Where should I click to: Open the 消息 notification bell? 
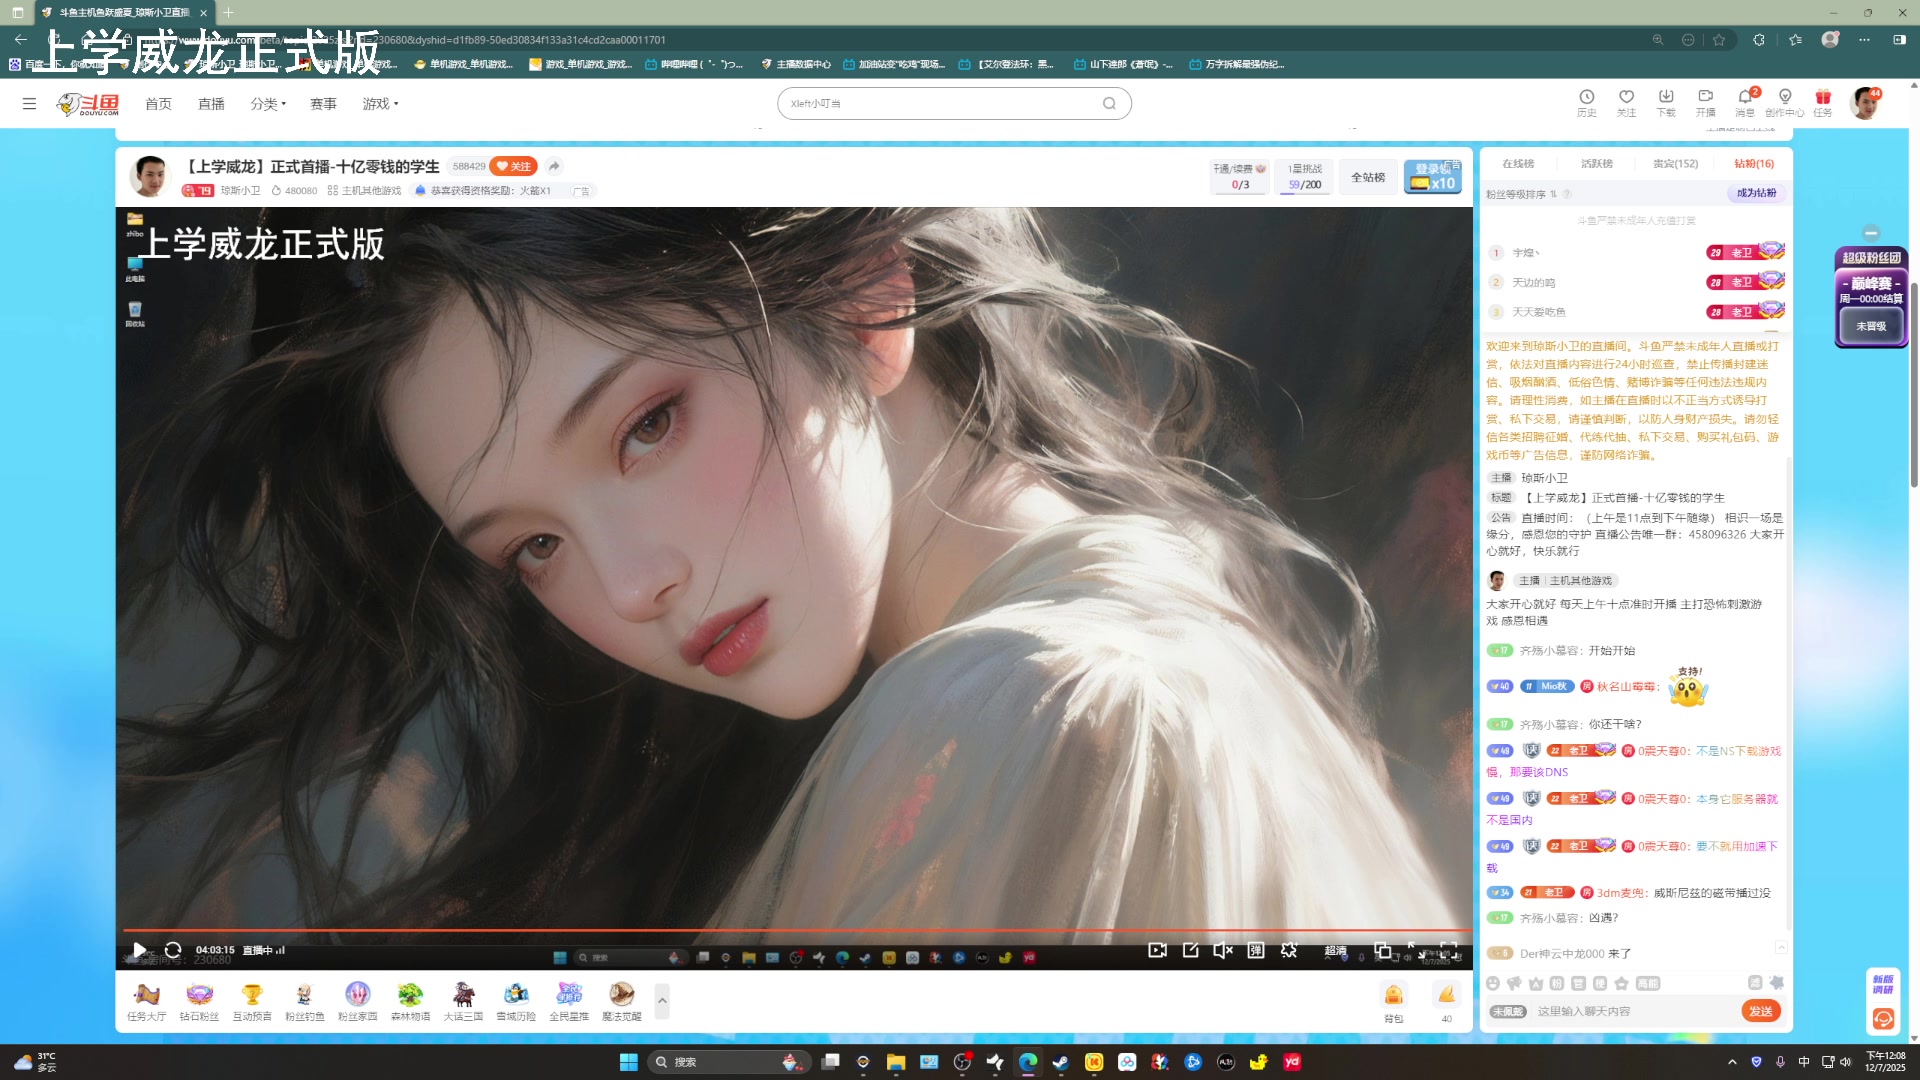point(1746,97)
